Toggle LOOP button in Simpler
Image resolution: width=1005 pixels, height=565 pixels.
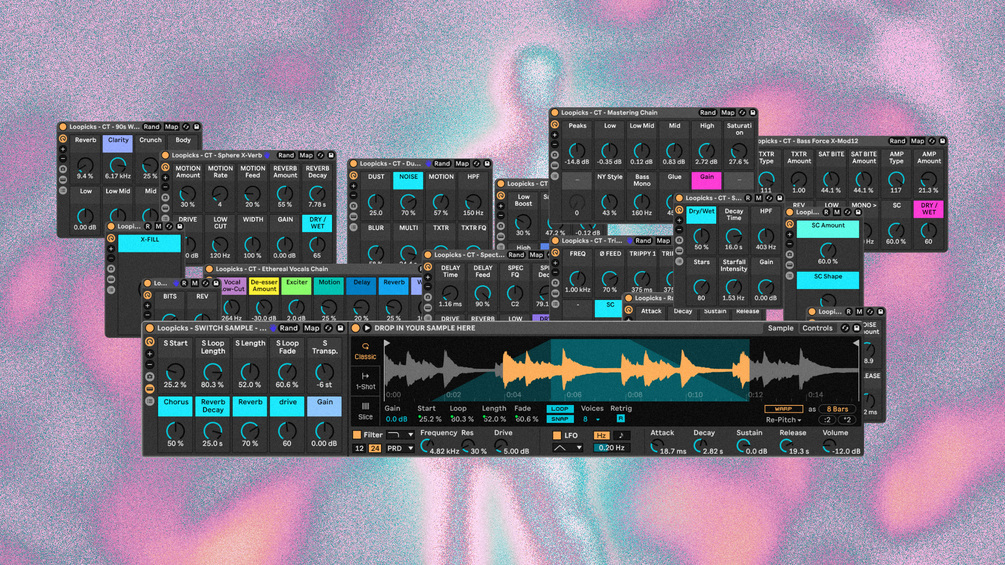pos(560,409)
